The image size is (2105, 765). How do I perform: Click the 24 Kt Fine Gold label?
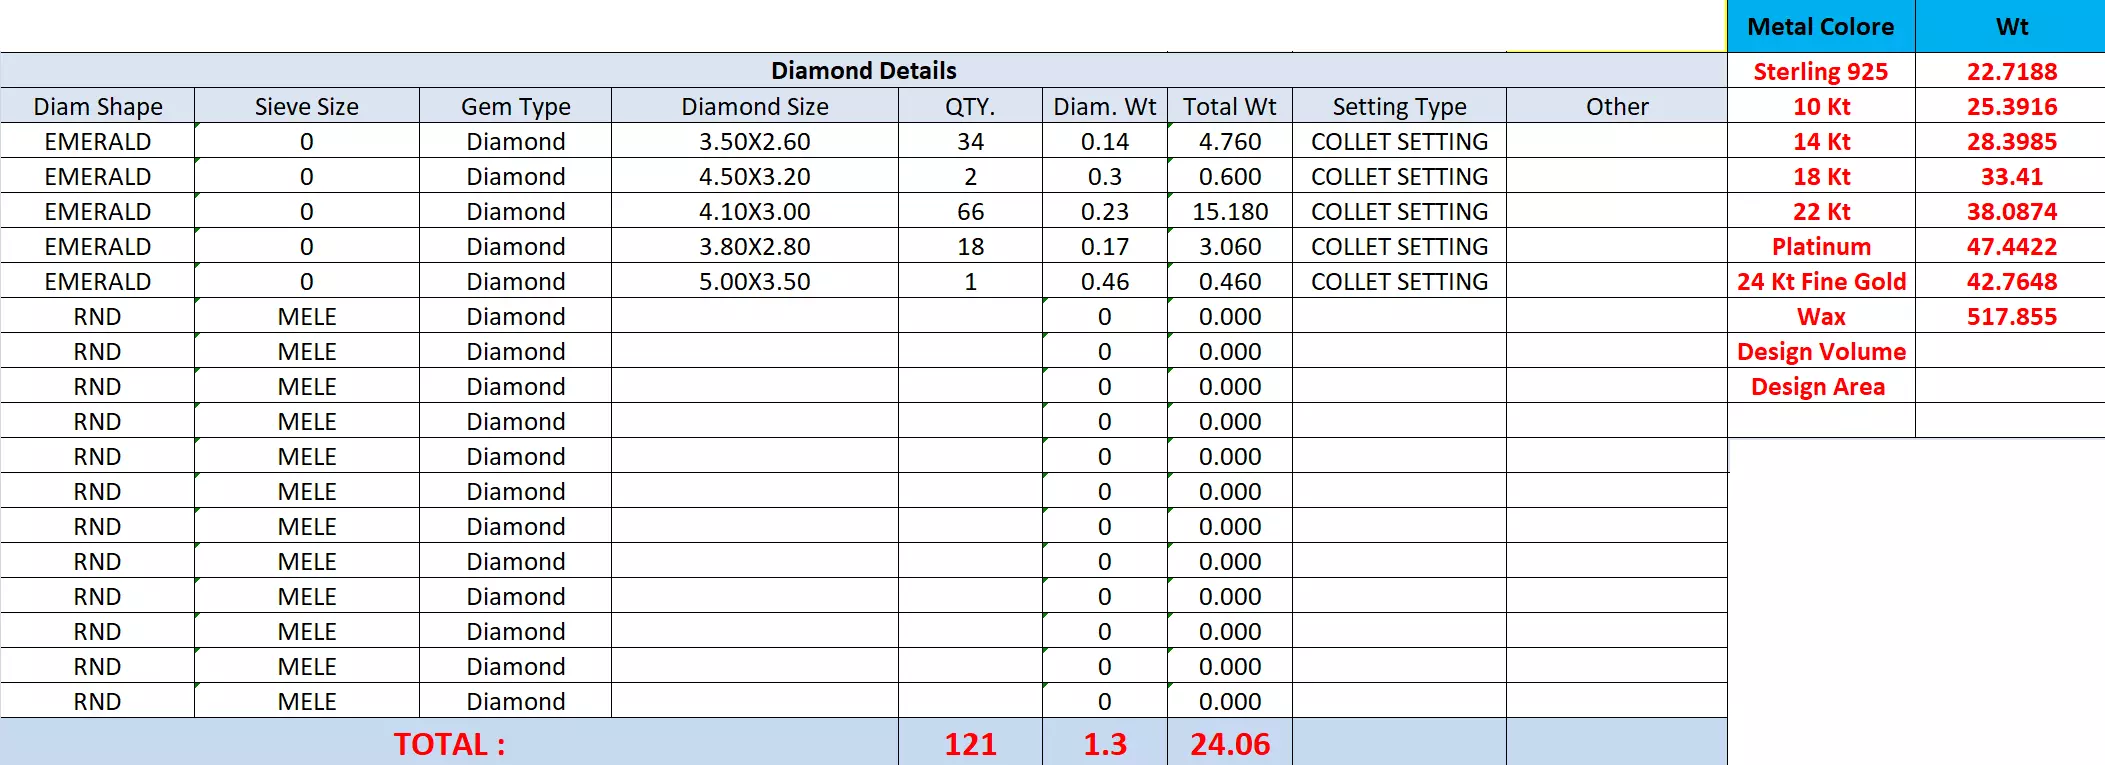click(1821, 281)
